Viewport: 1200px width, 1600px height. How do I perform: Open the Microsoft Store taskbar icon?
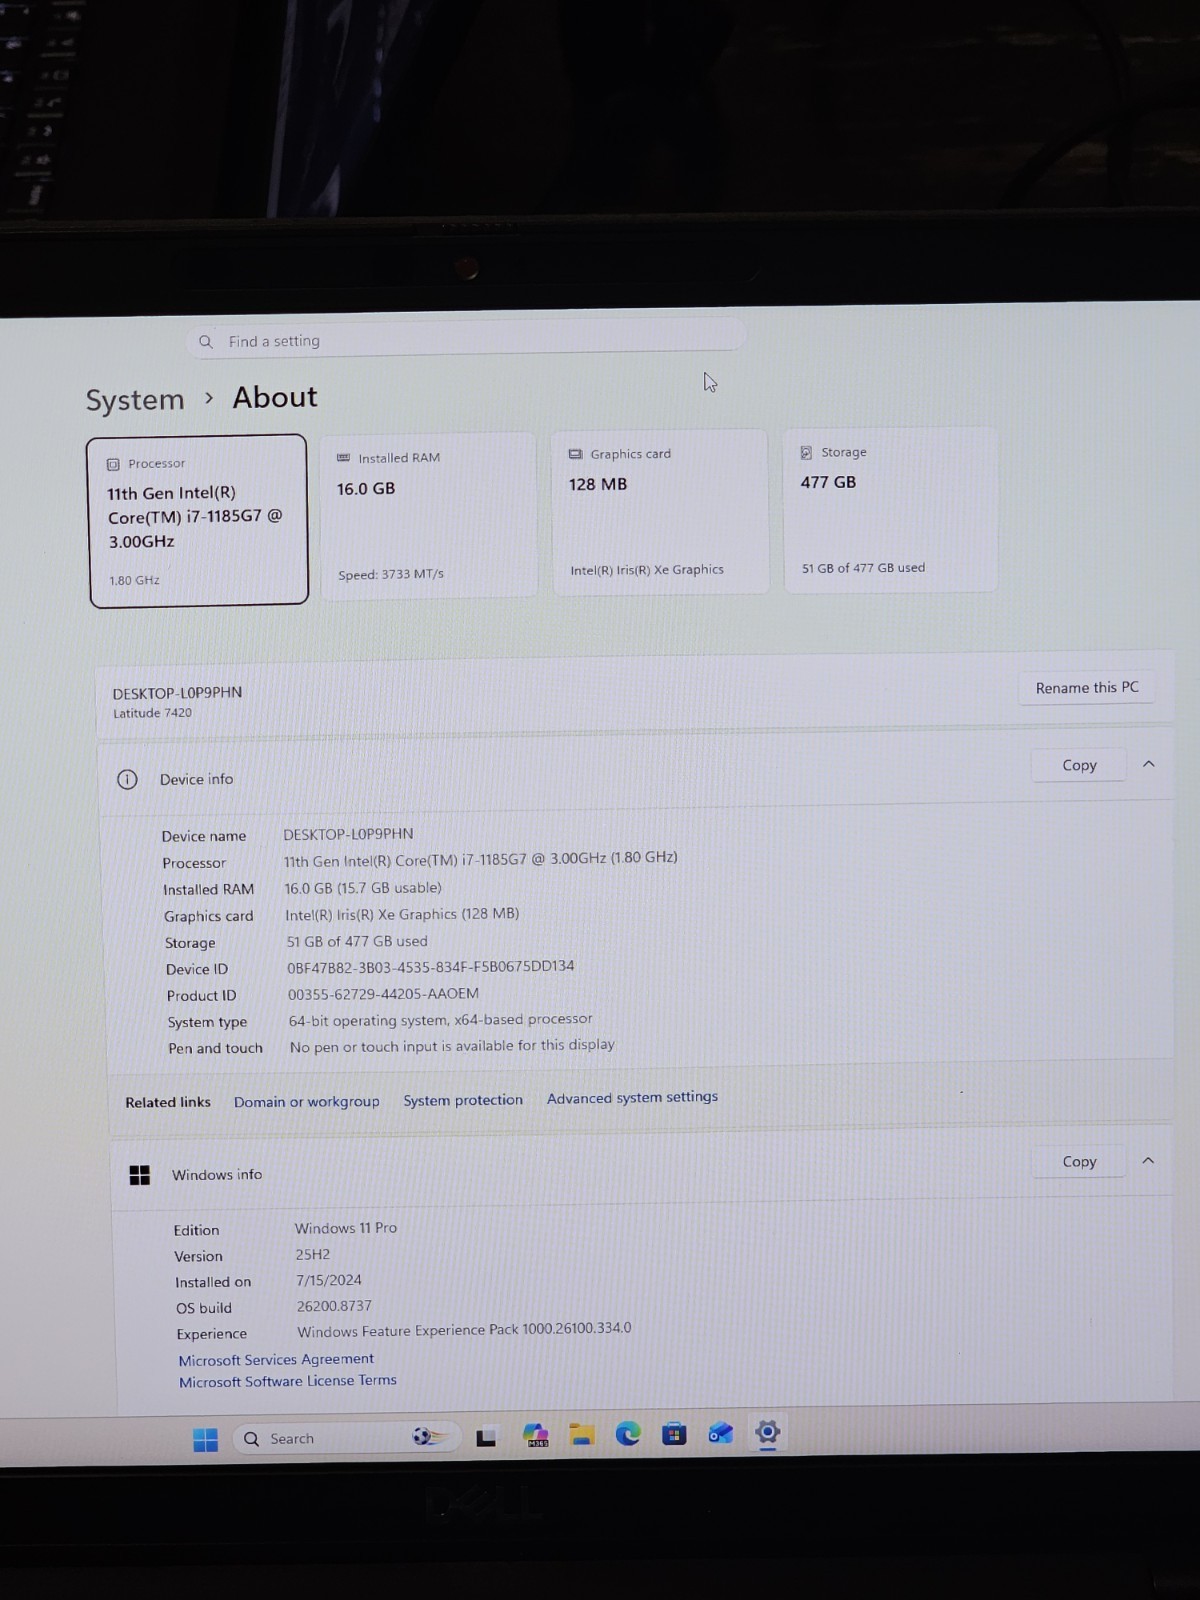click(x=674, y=1434)
